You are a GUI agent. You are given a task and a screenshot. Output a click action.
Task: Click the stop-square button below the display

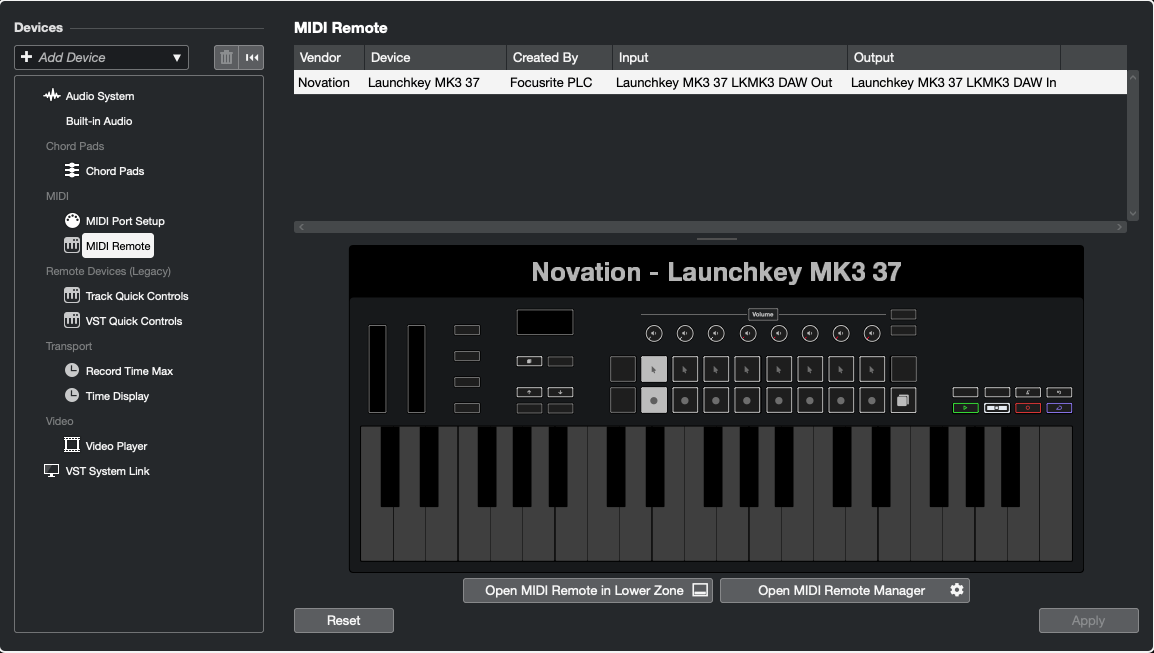point(529,361)
